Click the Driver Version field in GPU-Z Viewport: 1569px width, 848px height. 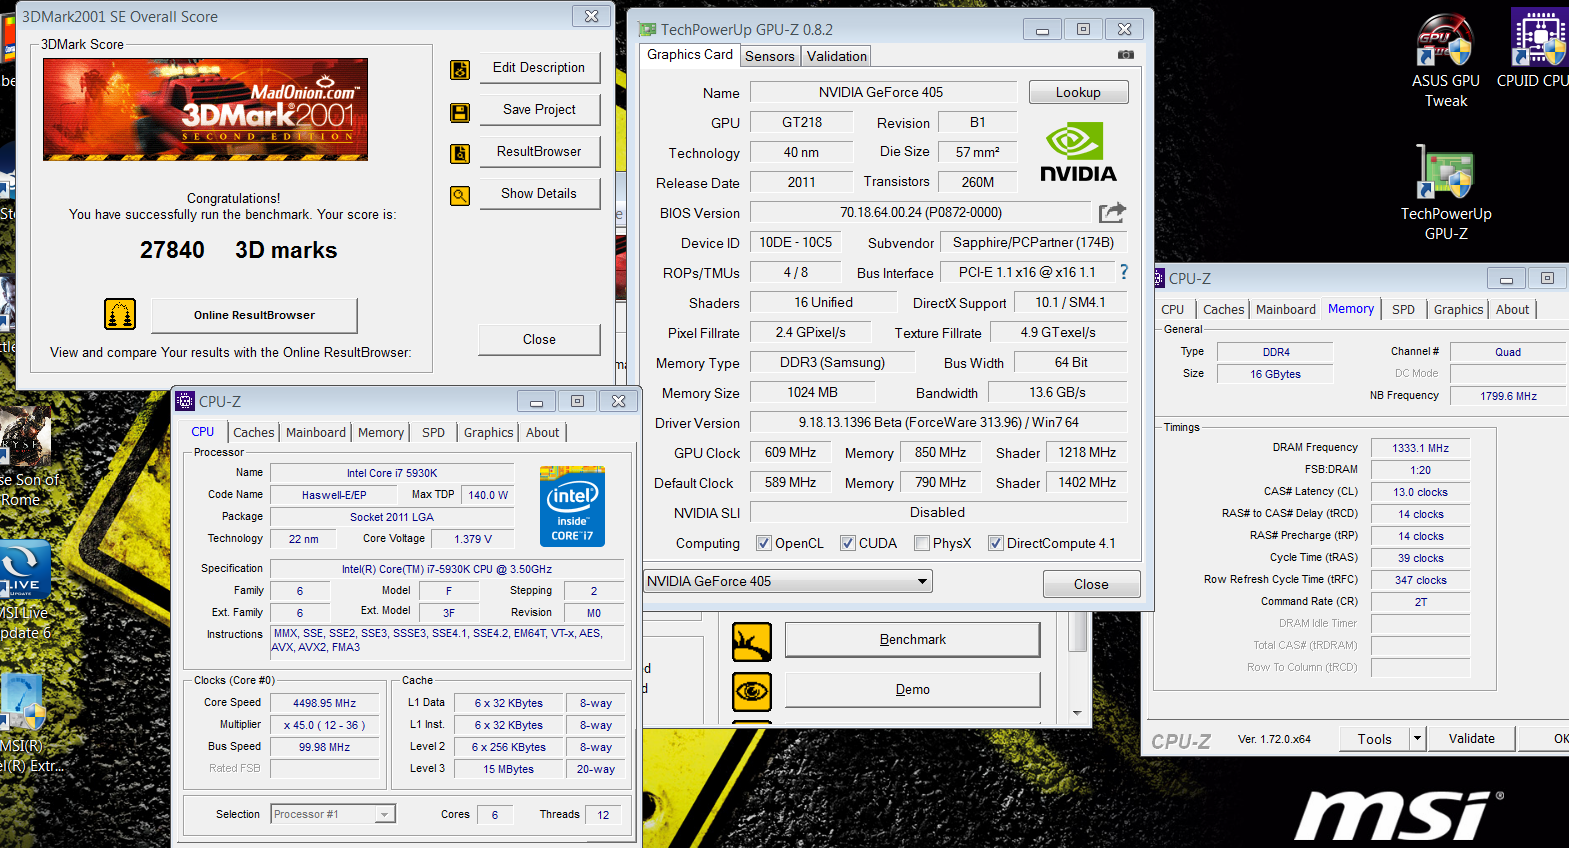[938, 422]
